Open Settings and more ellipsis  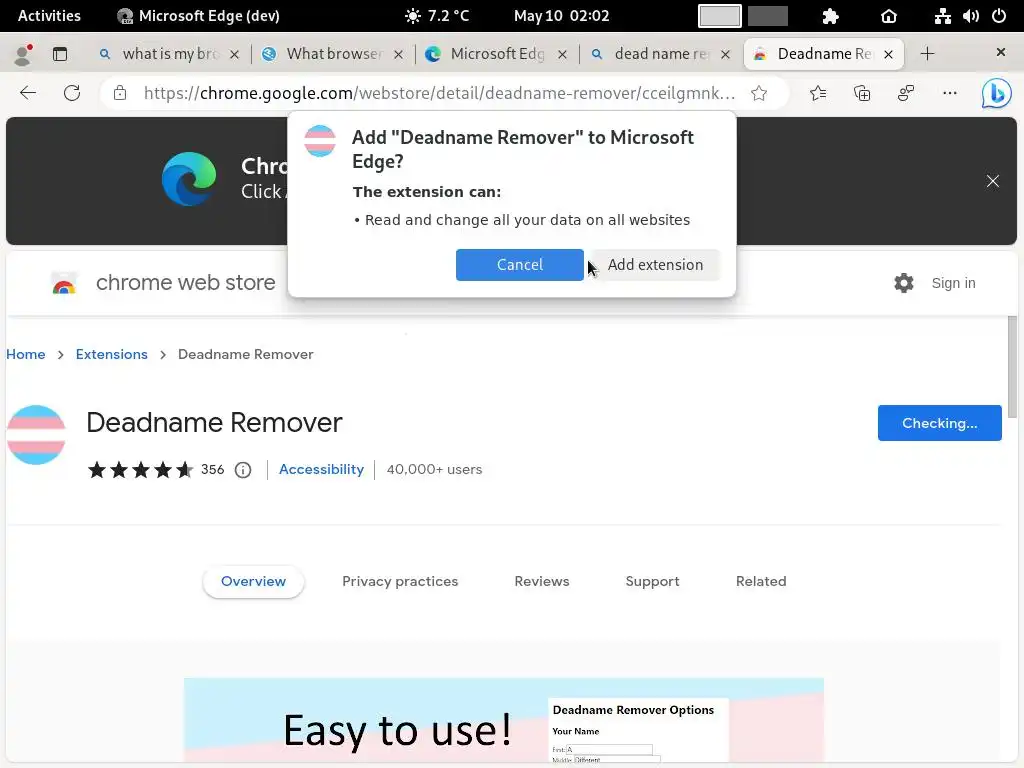click(950, 93)
